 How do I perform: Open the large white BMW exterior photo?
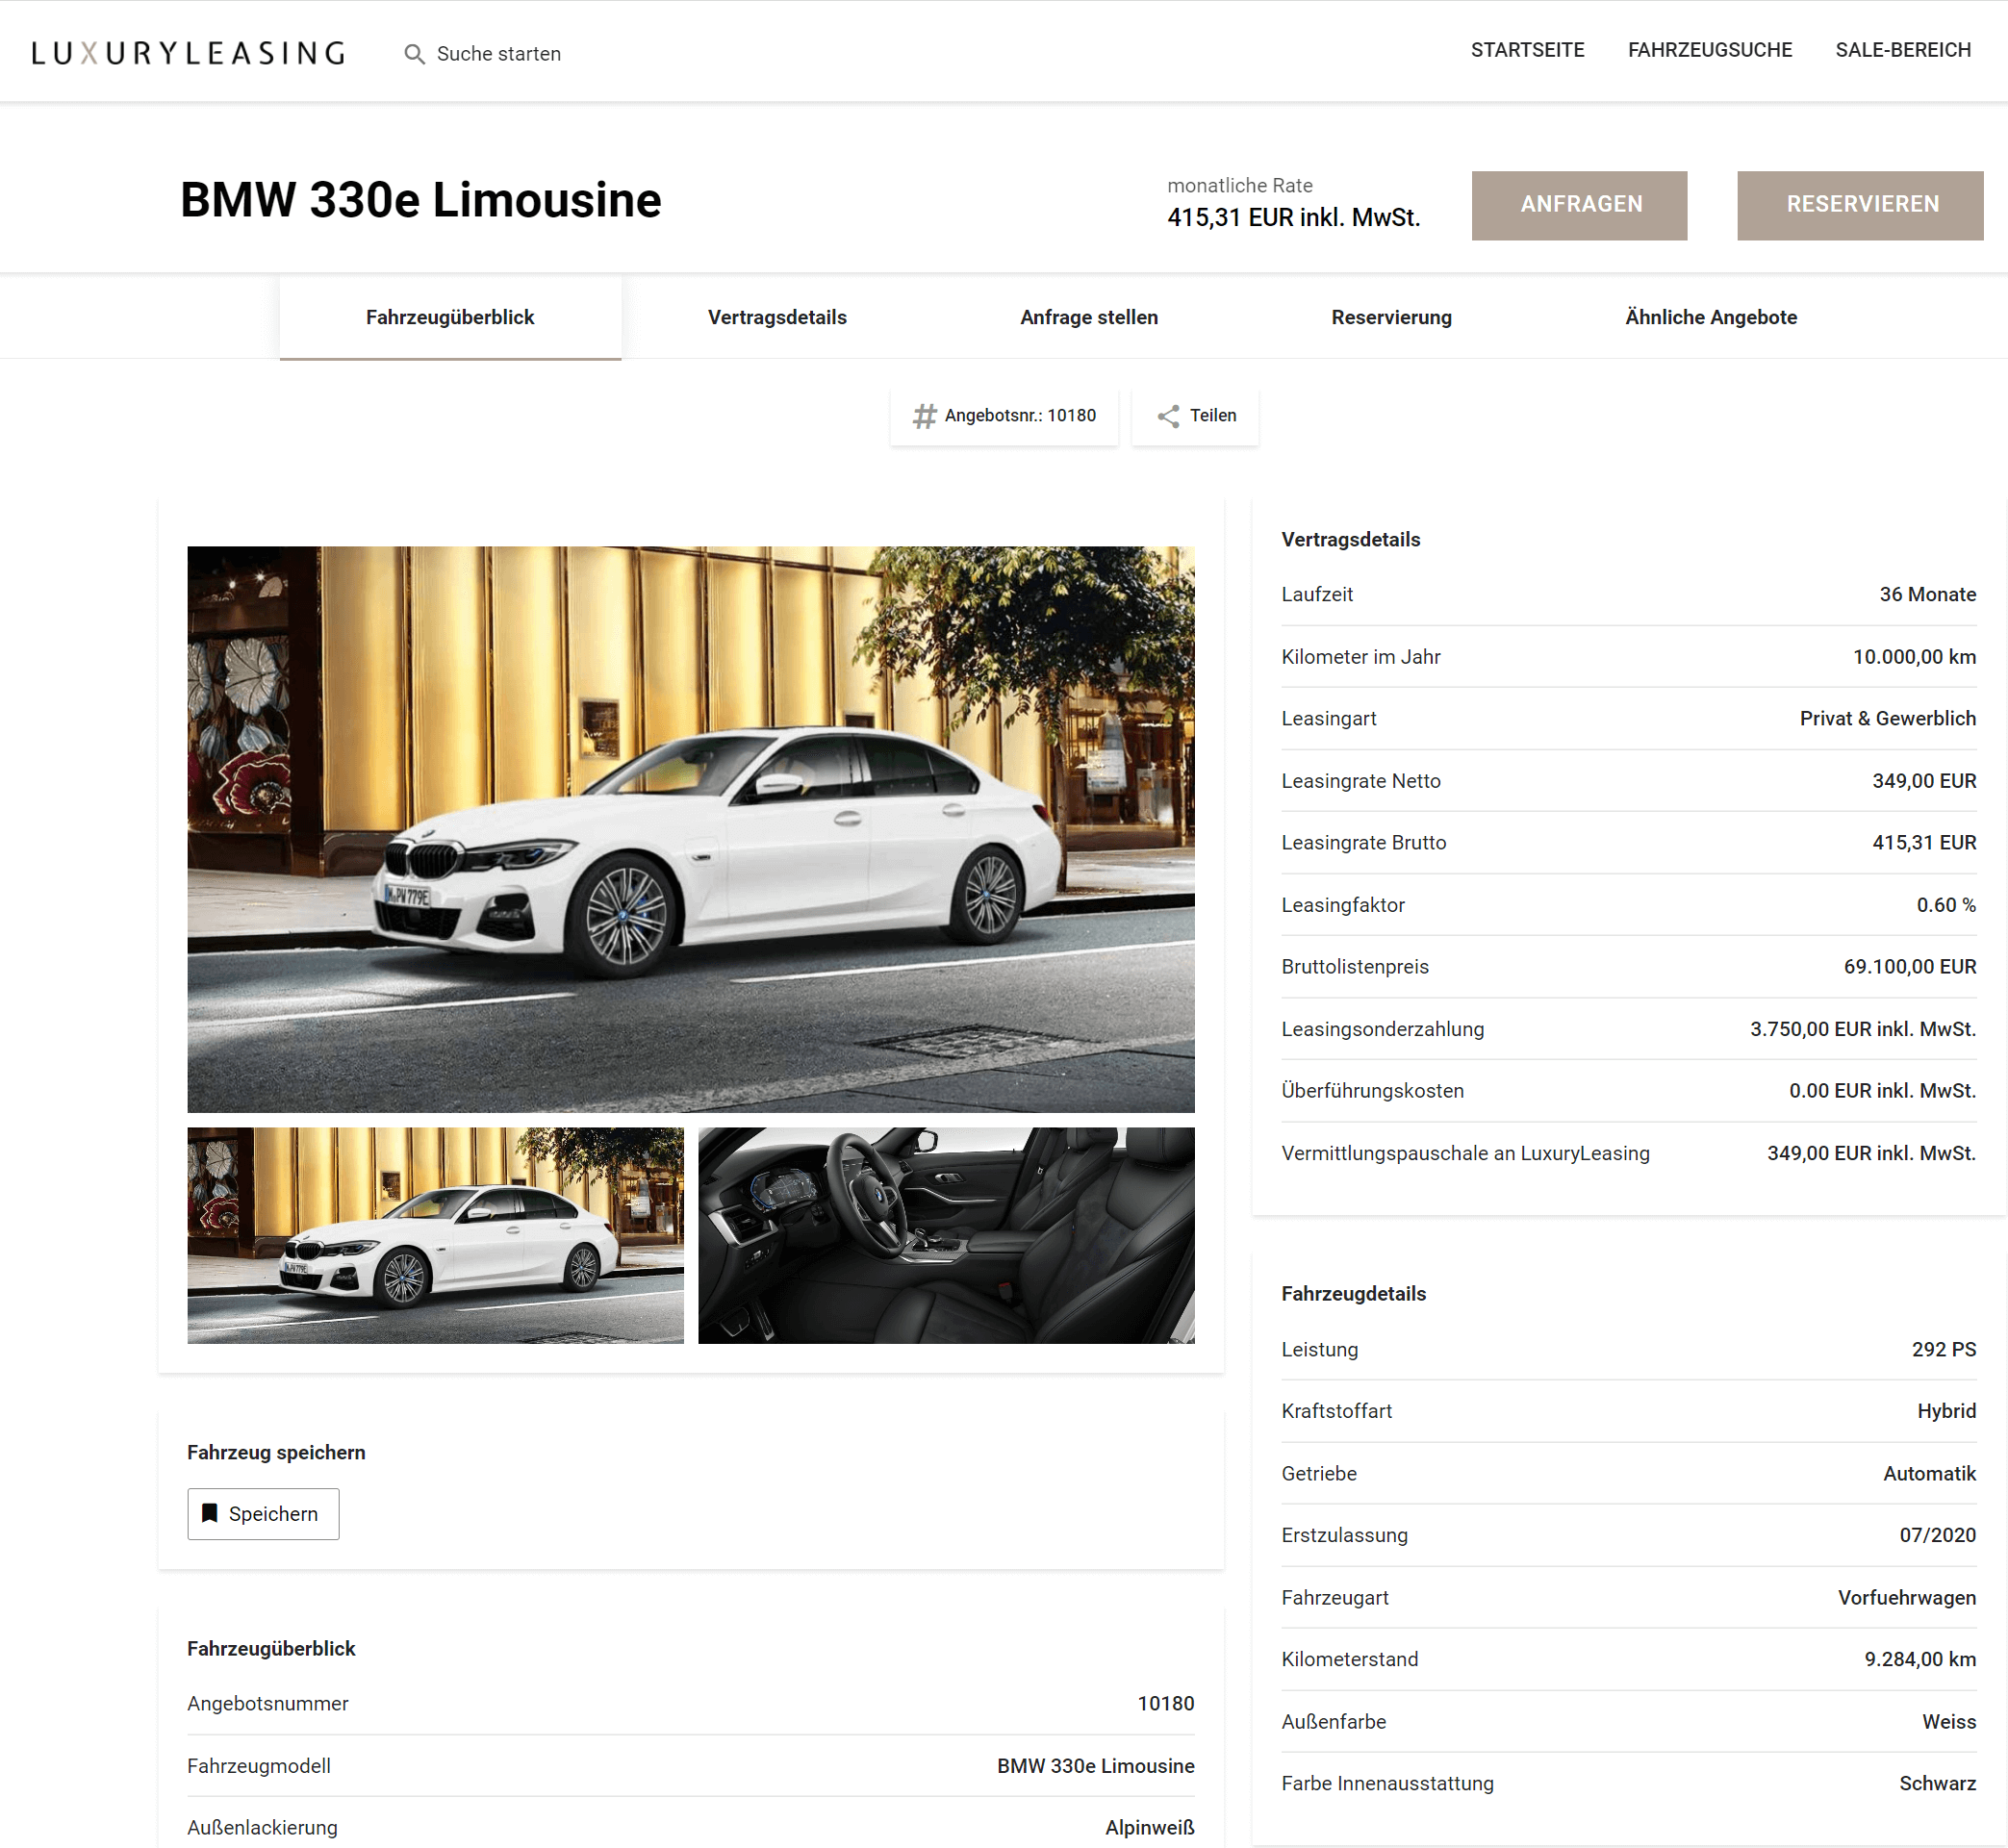coord(691,829)
